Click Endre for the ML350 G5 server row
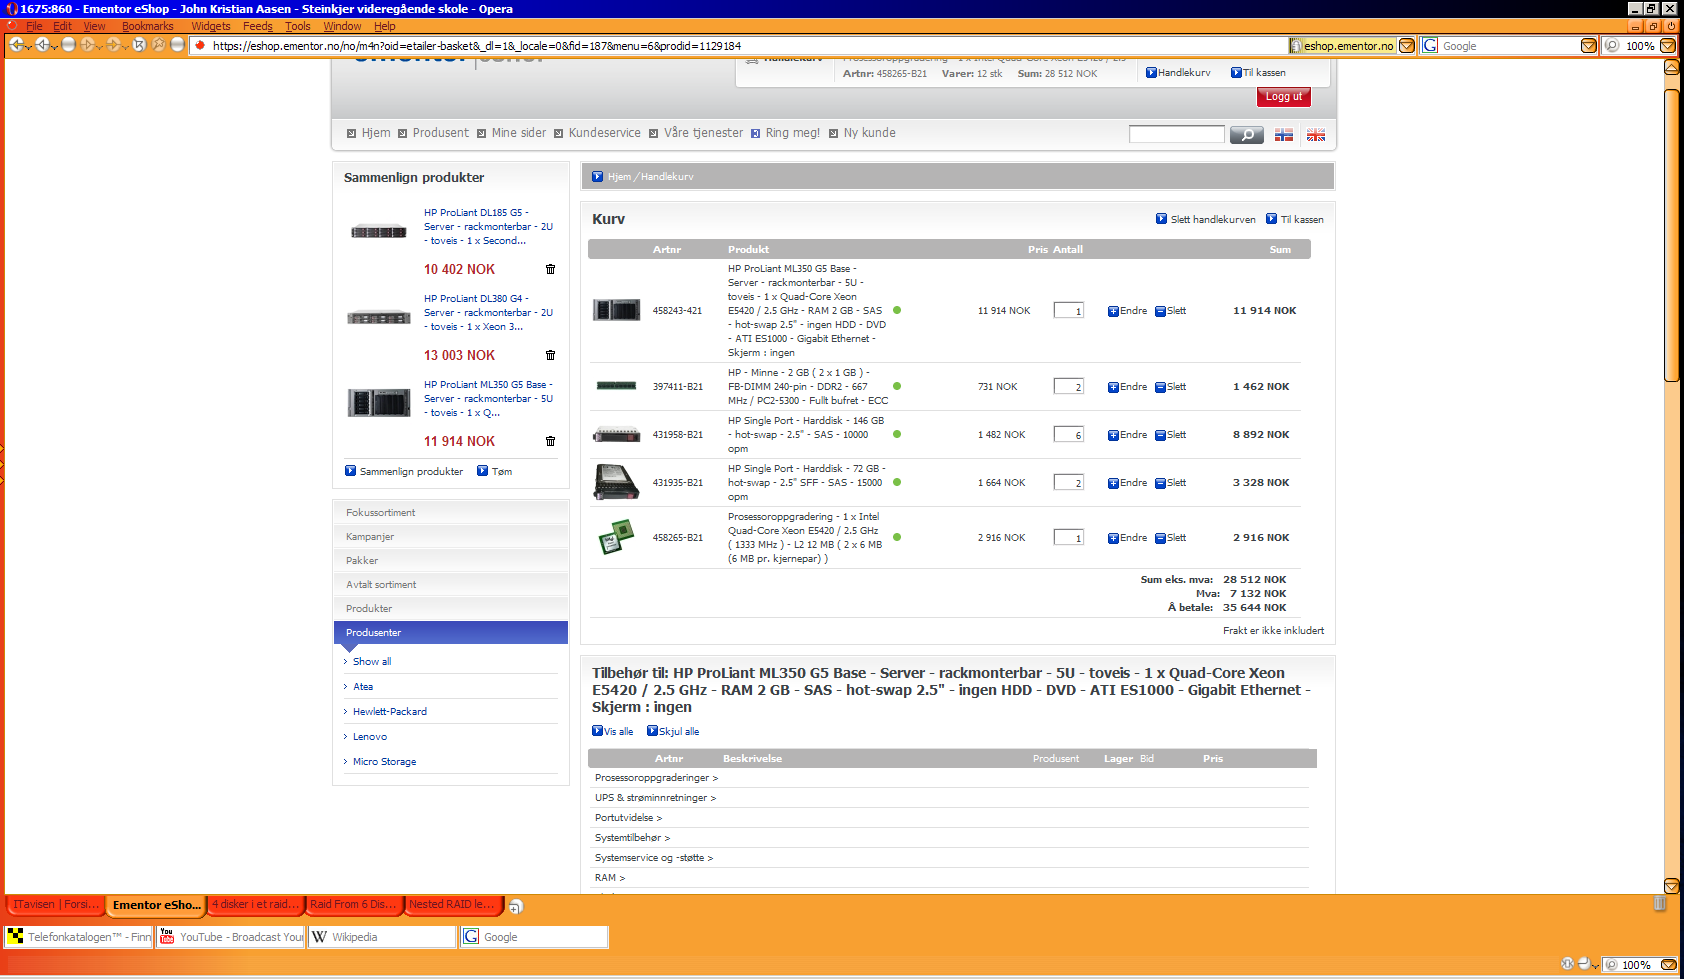This screenshot has height=979, width=1684. (x=1127, y=311)
